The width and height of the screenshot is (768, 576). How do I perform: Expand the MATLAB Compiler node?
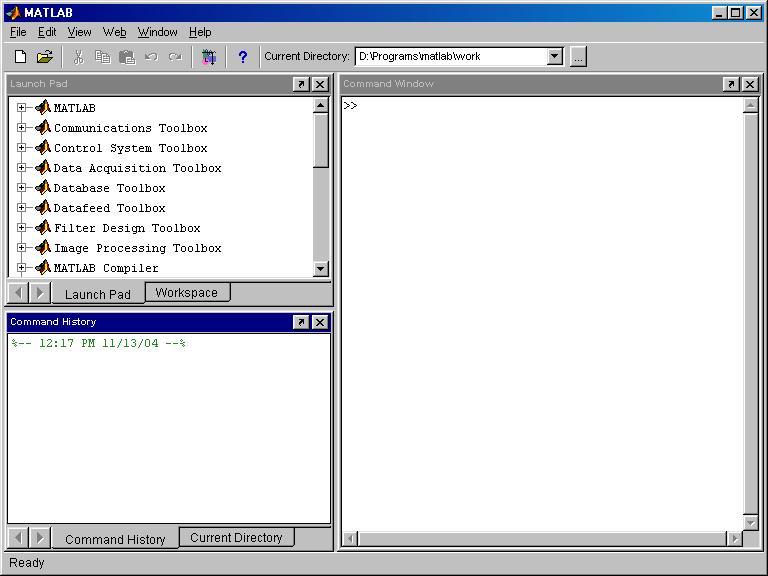click(x=21, y=267)
